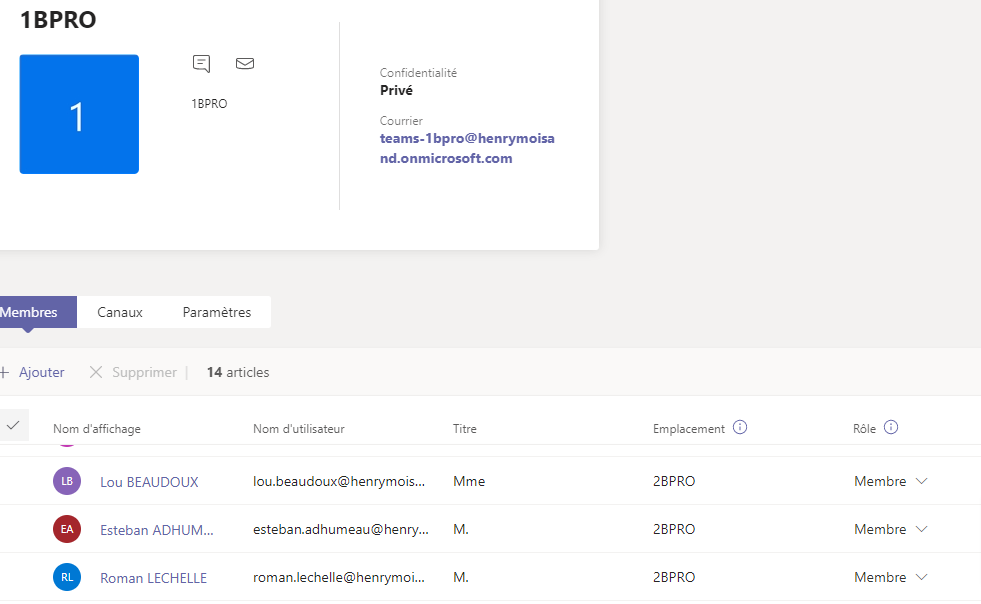Toggle the select-all checkmark in table header
Viewport: 981px width, 604px height.
click(13, 426)
